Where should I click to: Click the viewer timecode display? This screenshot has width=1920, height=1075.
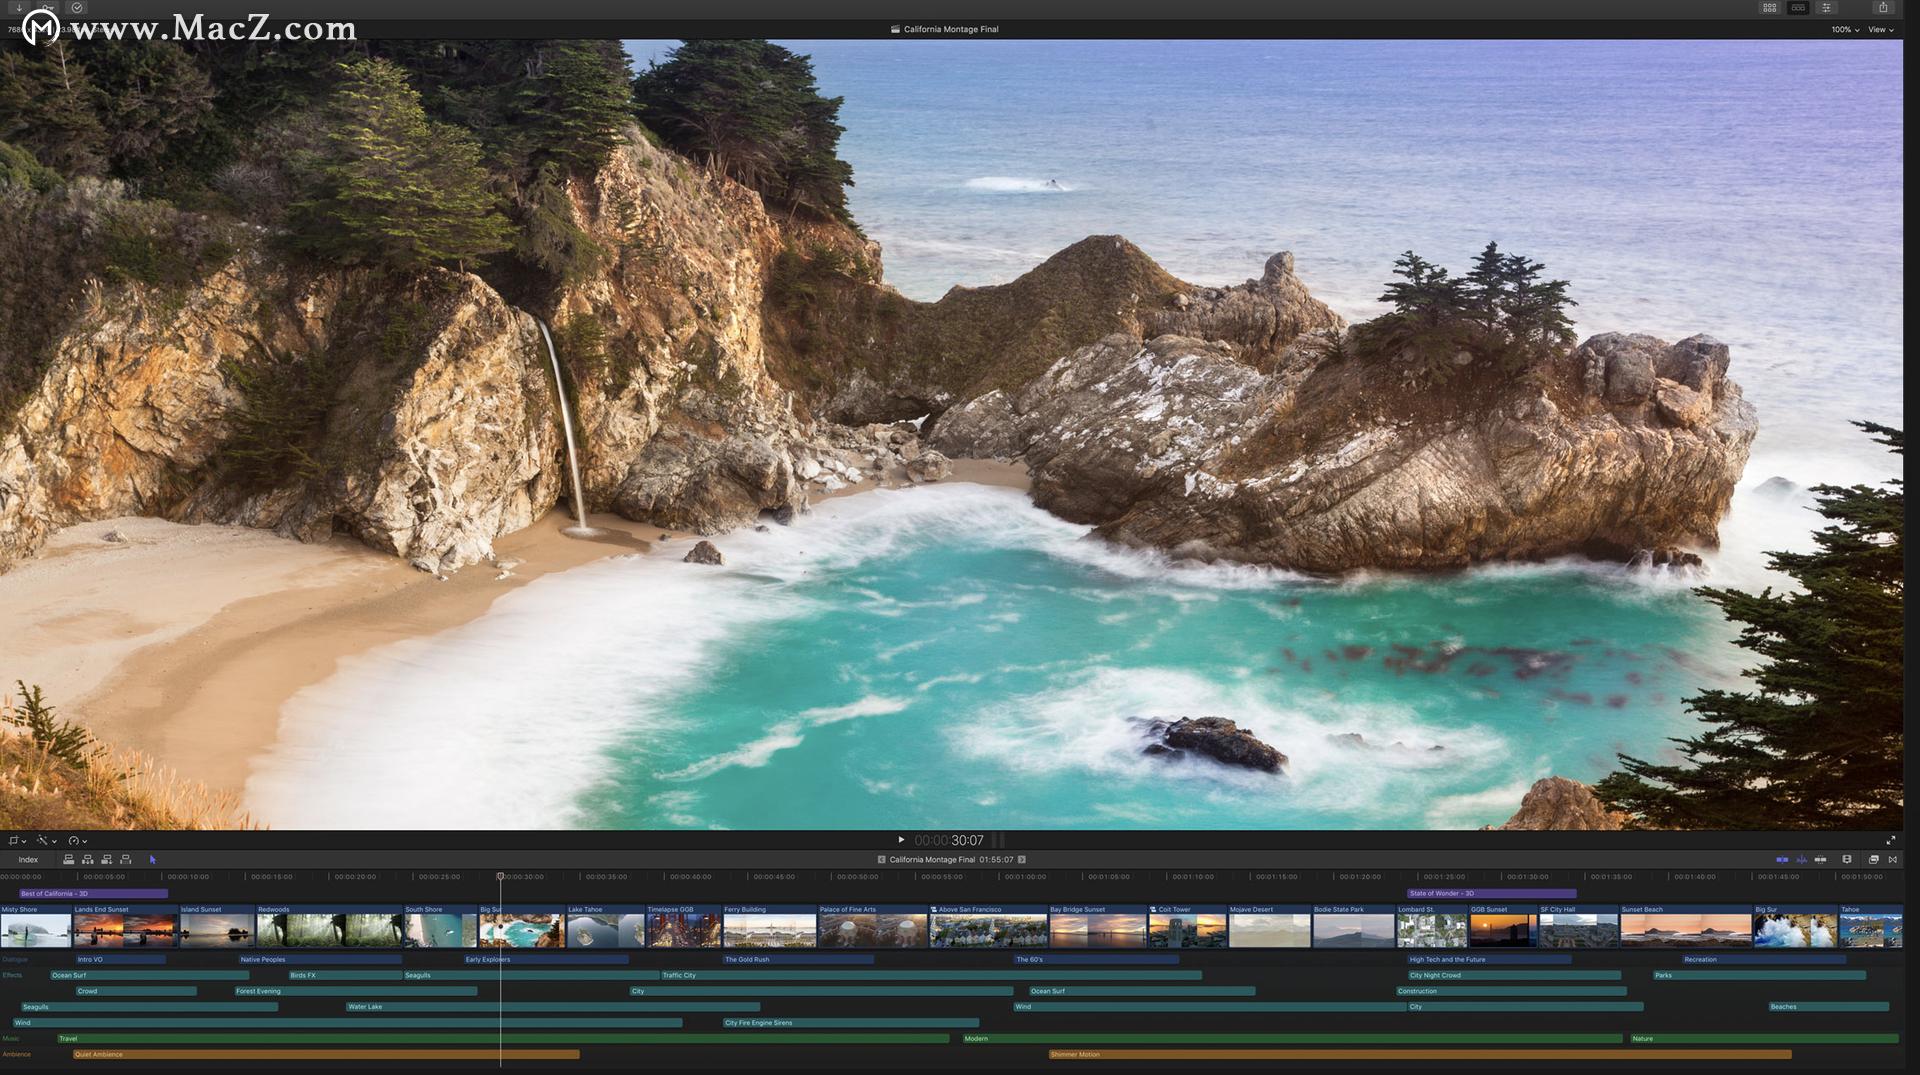(949, 841)
